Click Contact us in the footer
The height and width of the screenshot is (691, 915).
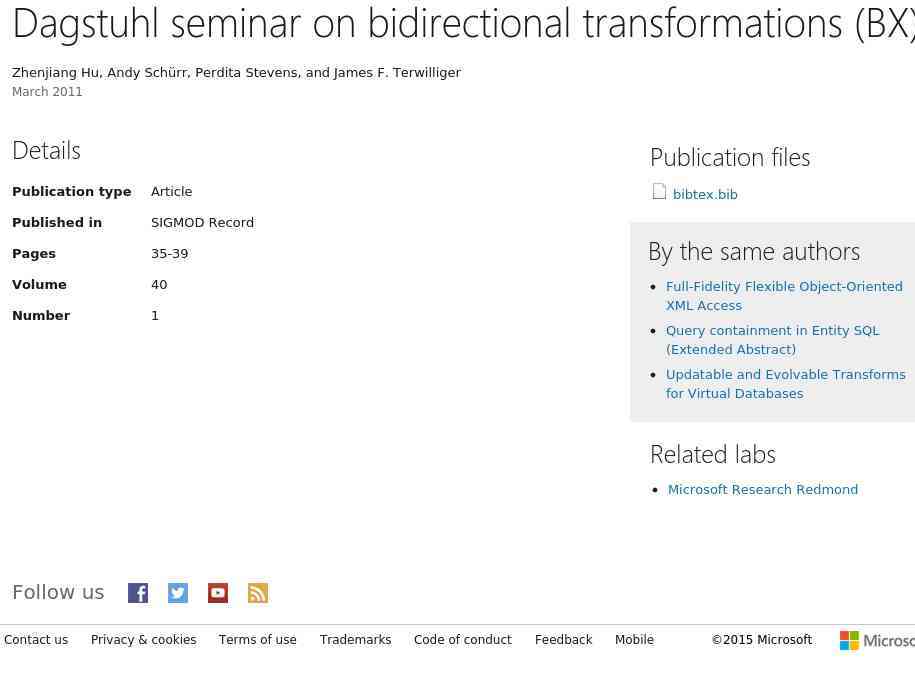36,640
